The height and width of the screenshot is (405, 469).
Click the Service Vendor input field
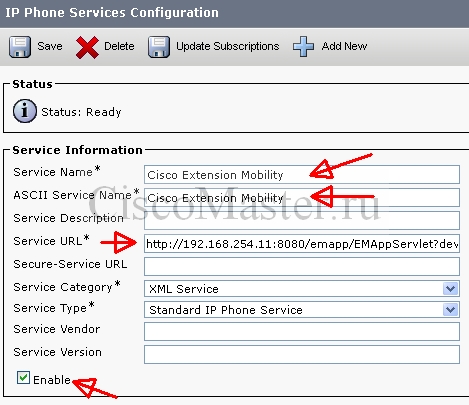pos(302,331)
